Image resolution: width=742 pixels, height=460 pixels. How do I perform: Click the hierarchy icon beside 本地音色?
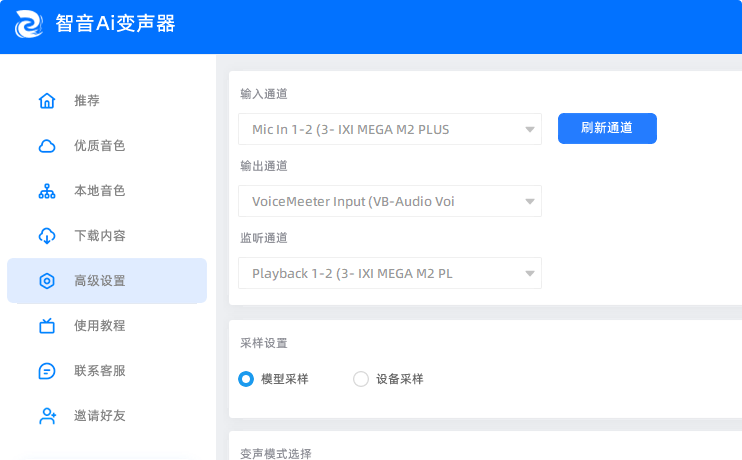47,191
